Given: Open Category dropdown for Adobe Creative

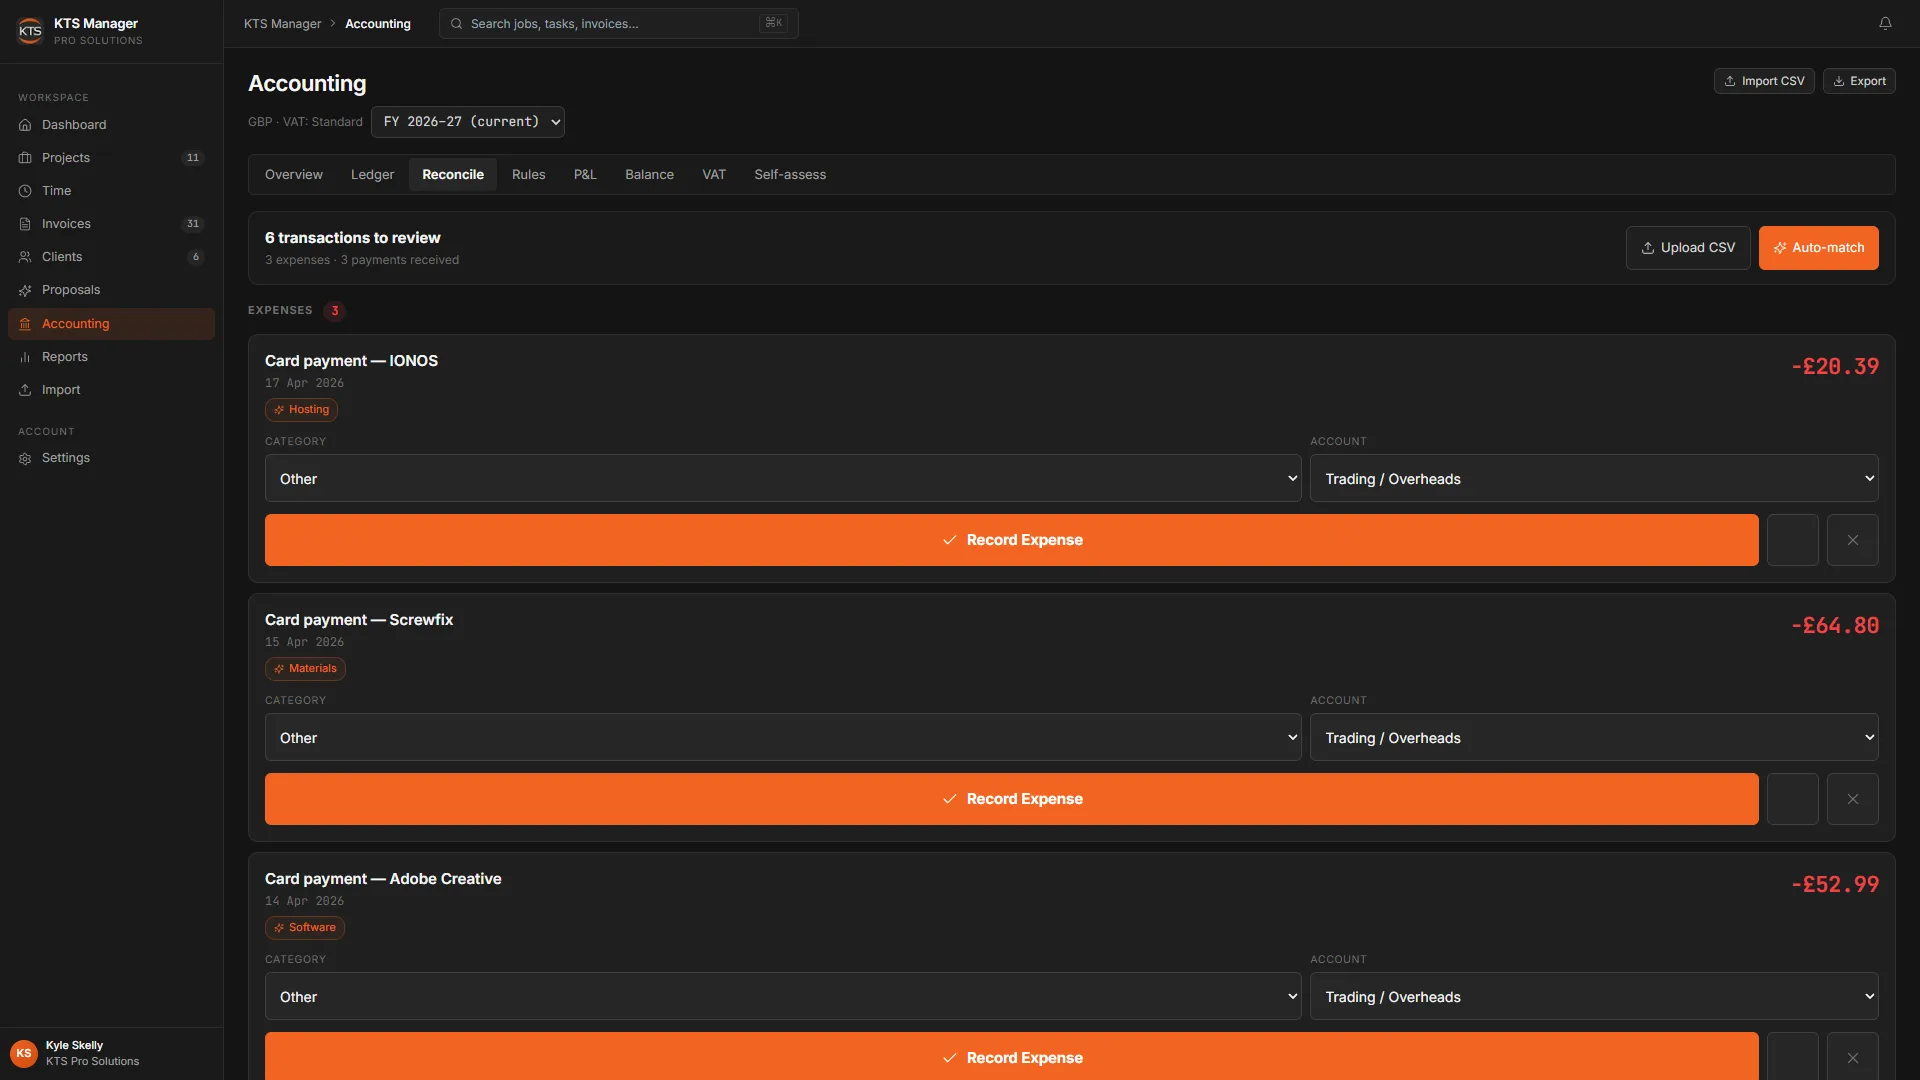Looking at the screenshot, I should tap(783, 997).
